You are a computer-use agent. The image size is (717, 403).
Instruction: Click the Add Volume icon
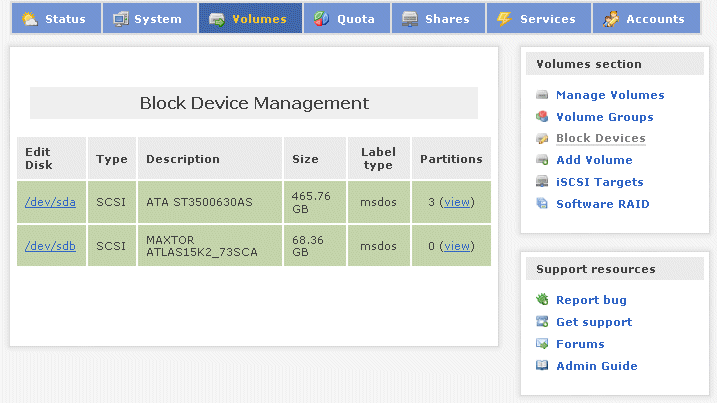click(x=542, y=160)
